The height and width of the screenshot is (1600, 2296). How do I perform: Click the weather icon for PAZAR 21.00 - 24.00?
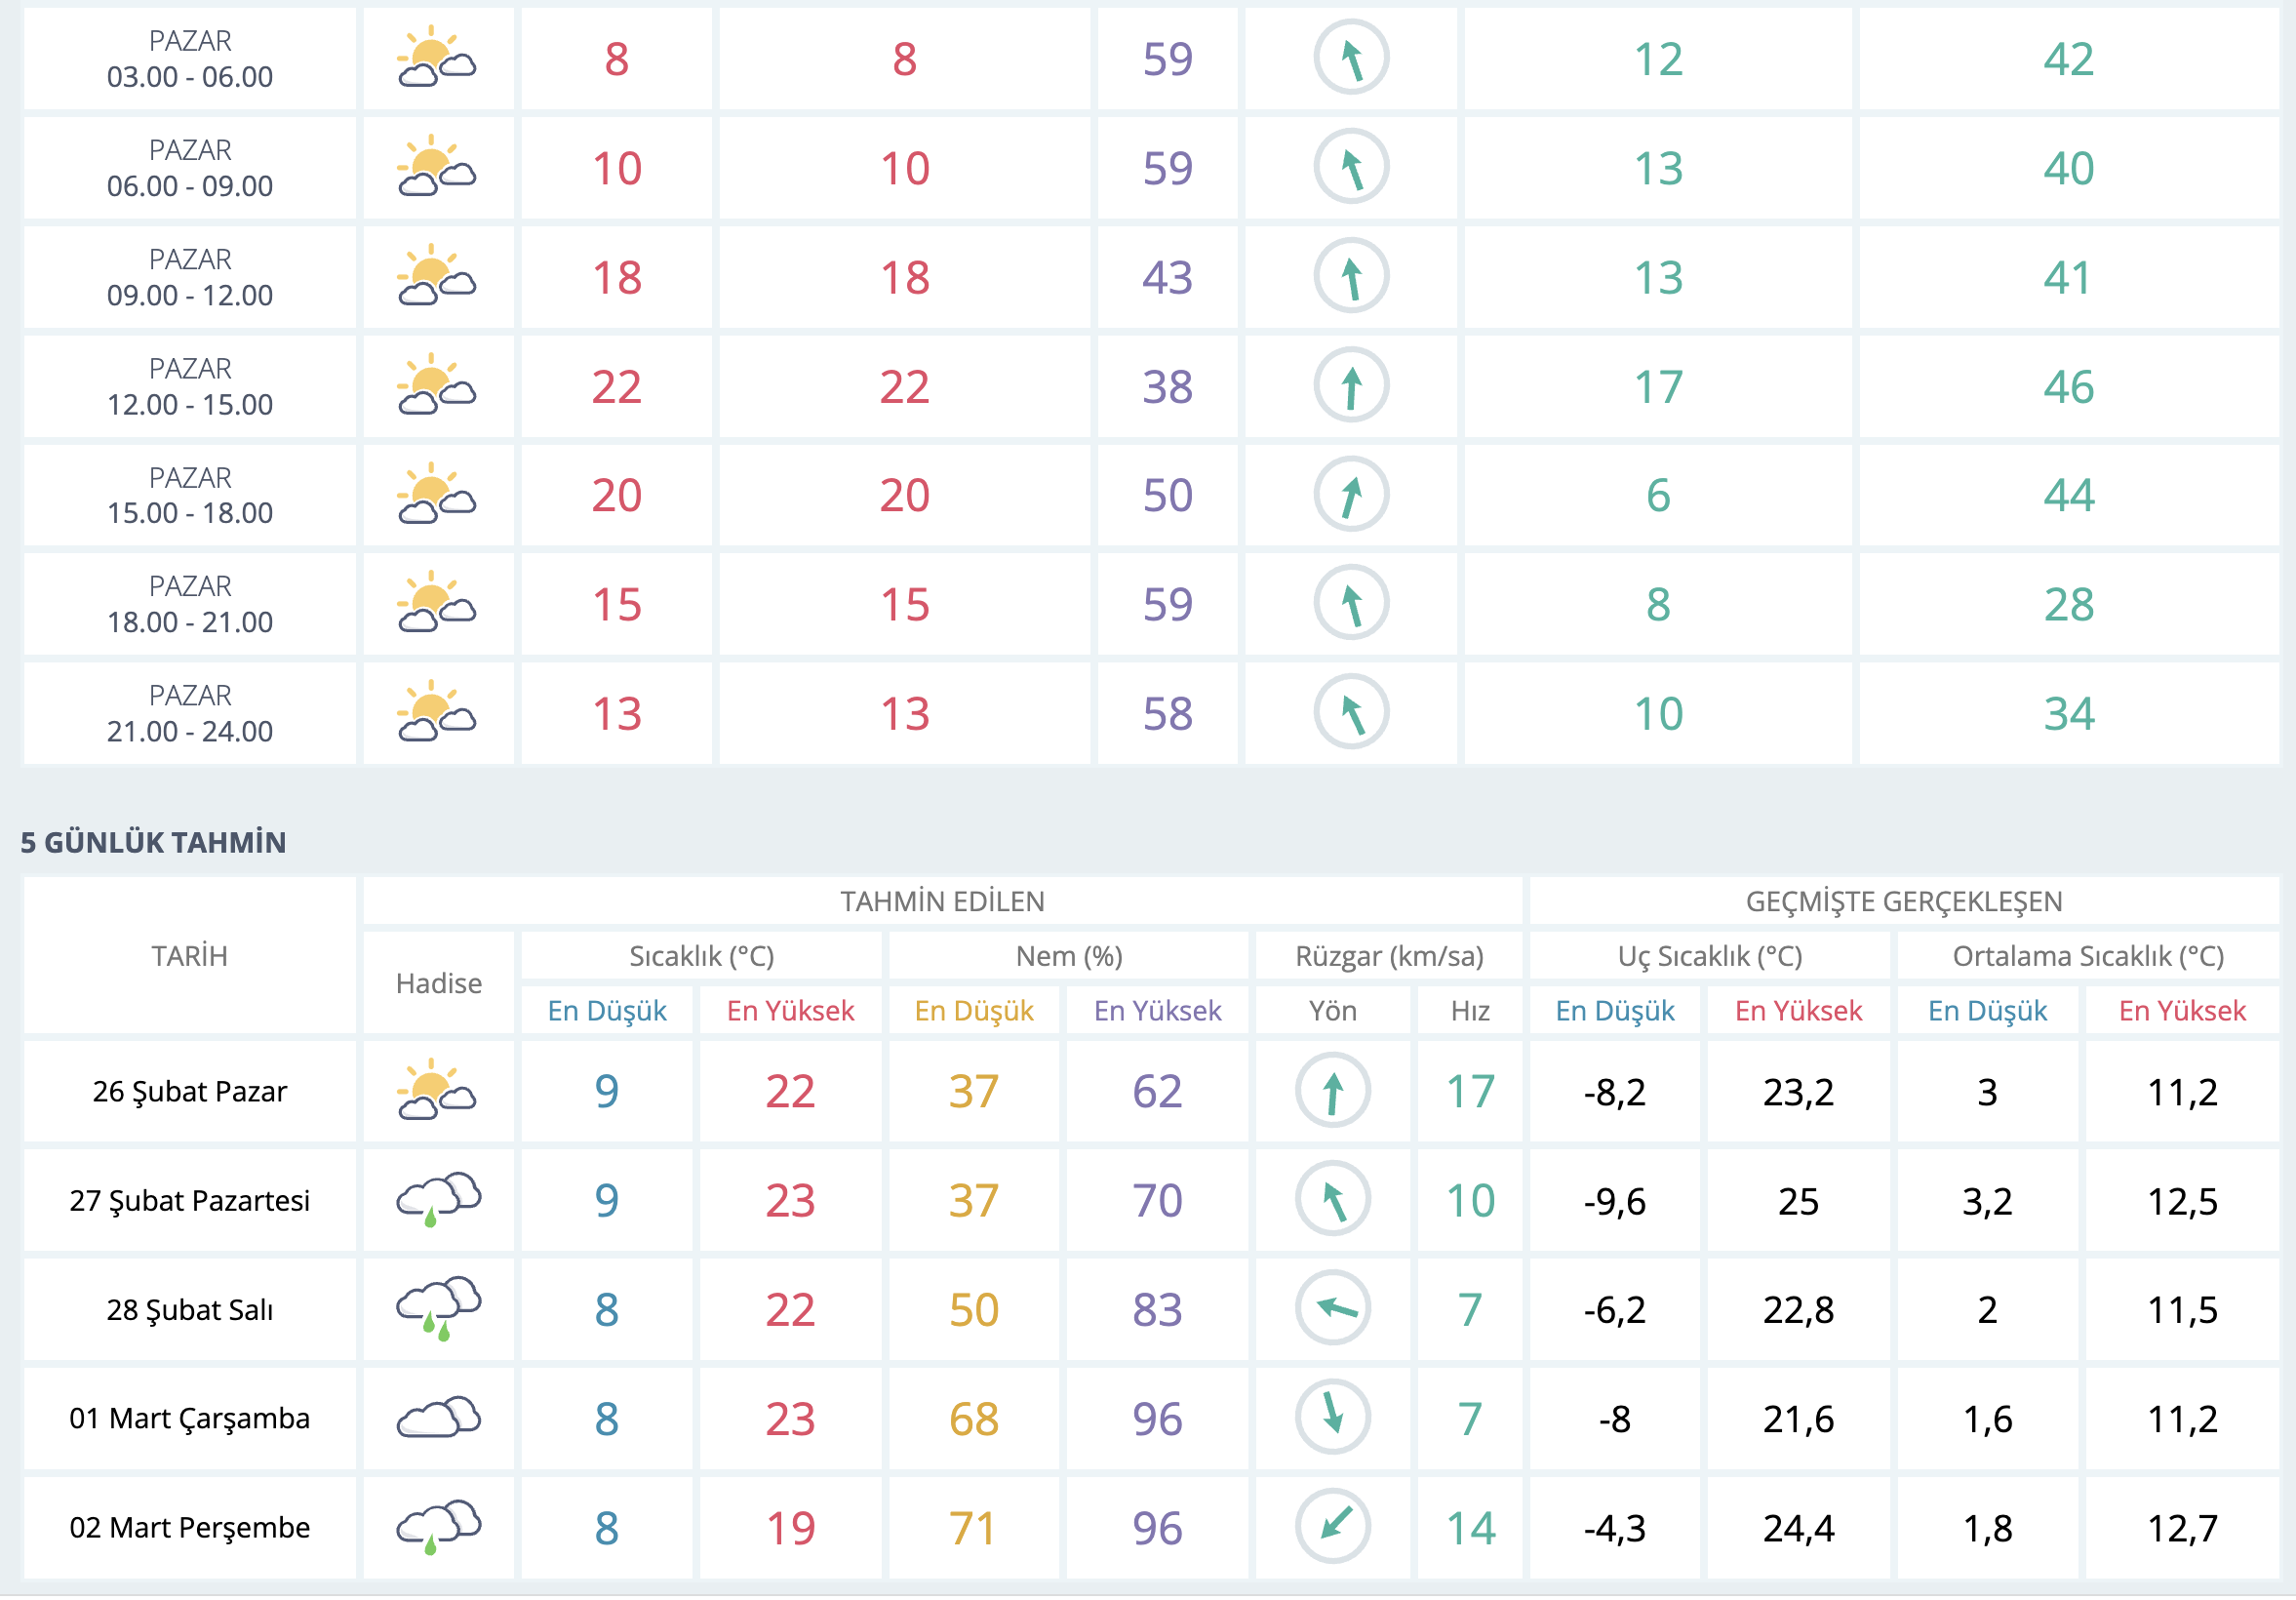click(x=437, y=712)
